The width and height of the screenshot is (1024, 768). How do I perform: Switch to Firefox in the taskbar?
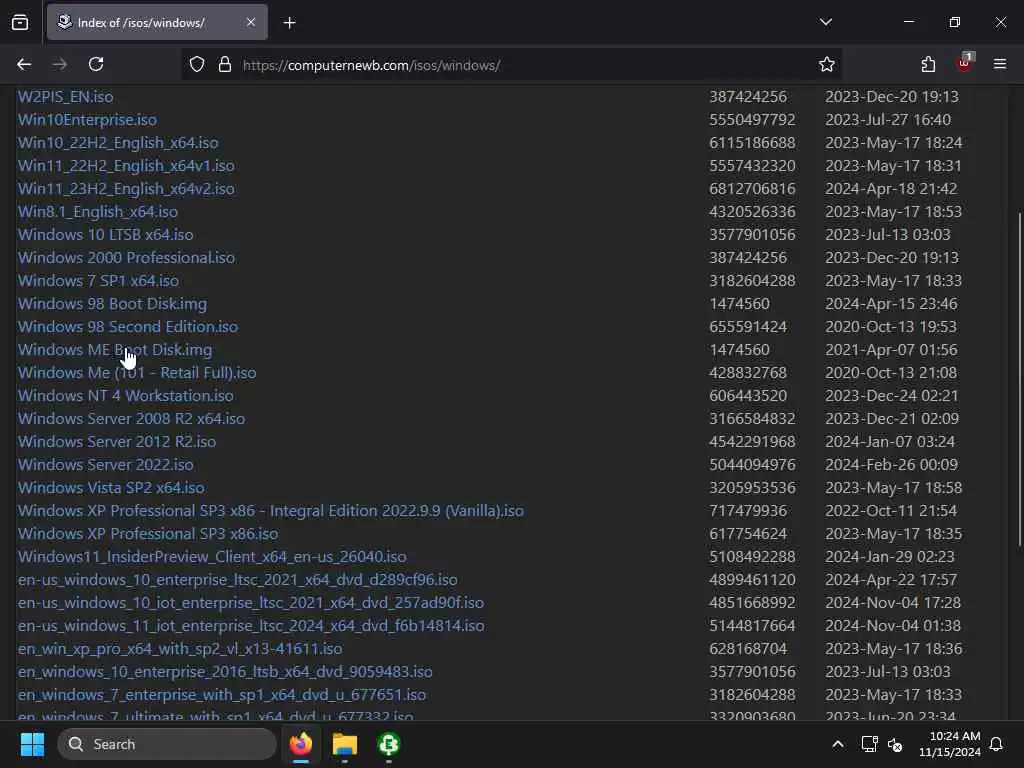301,744
